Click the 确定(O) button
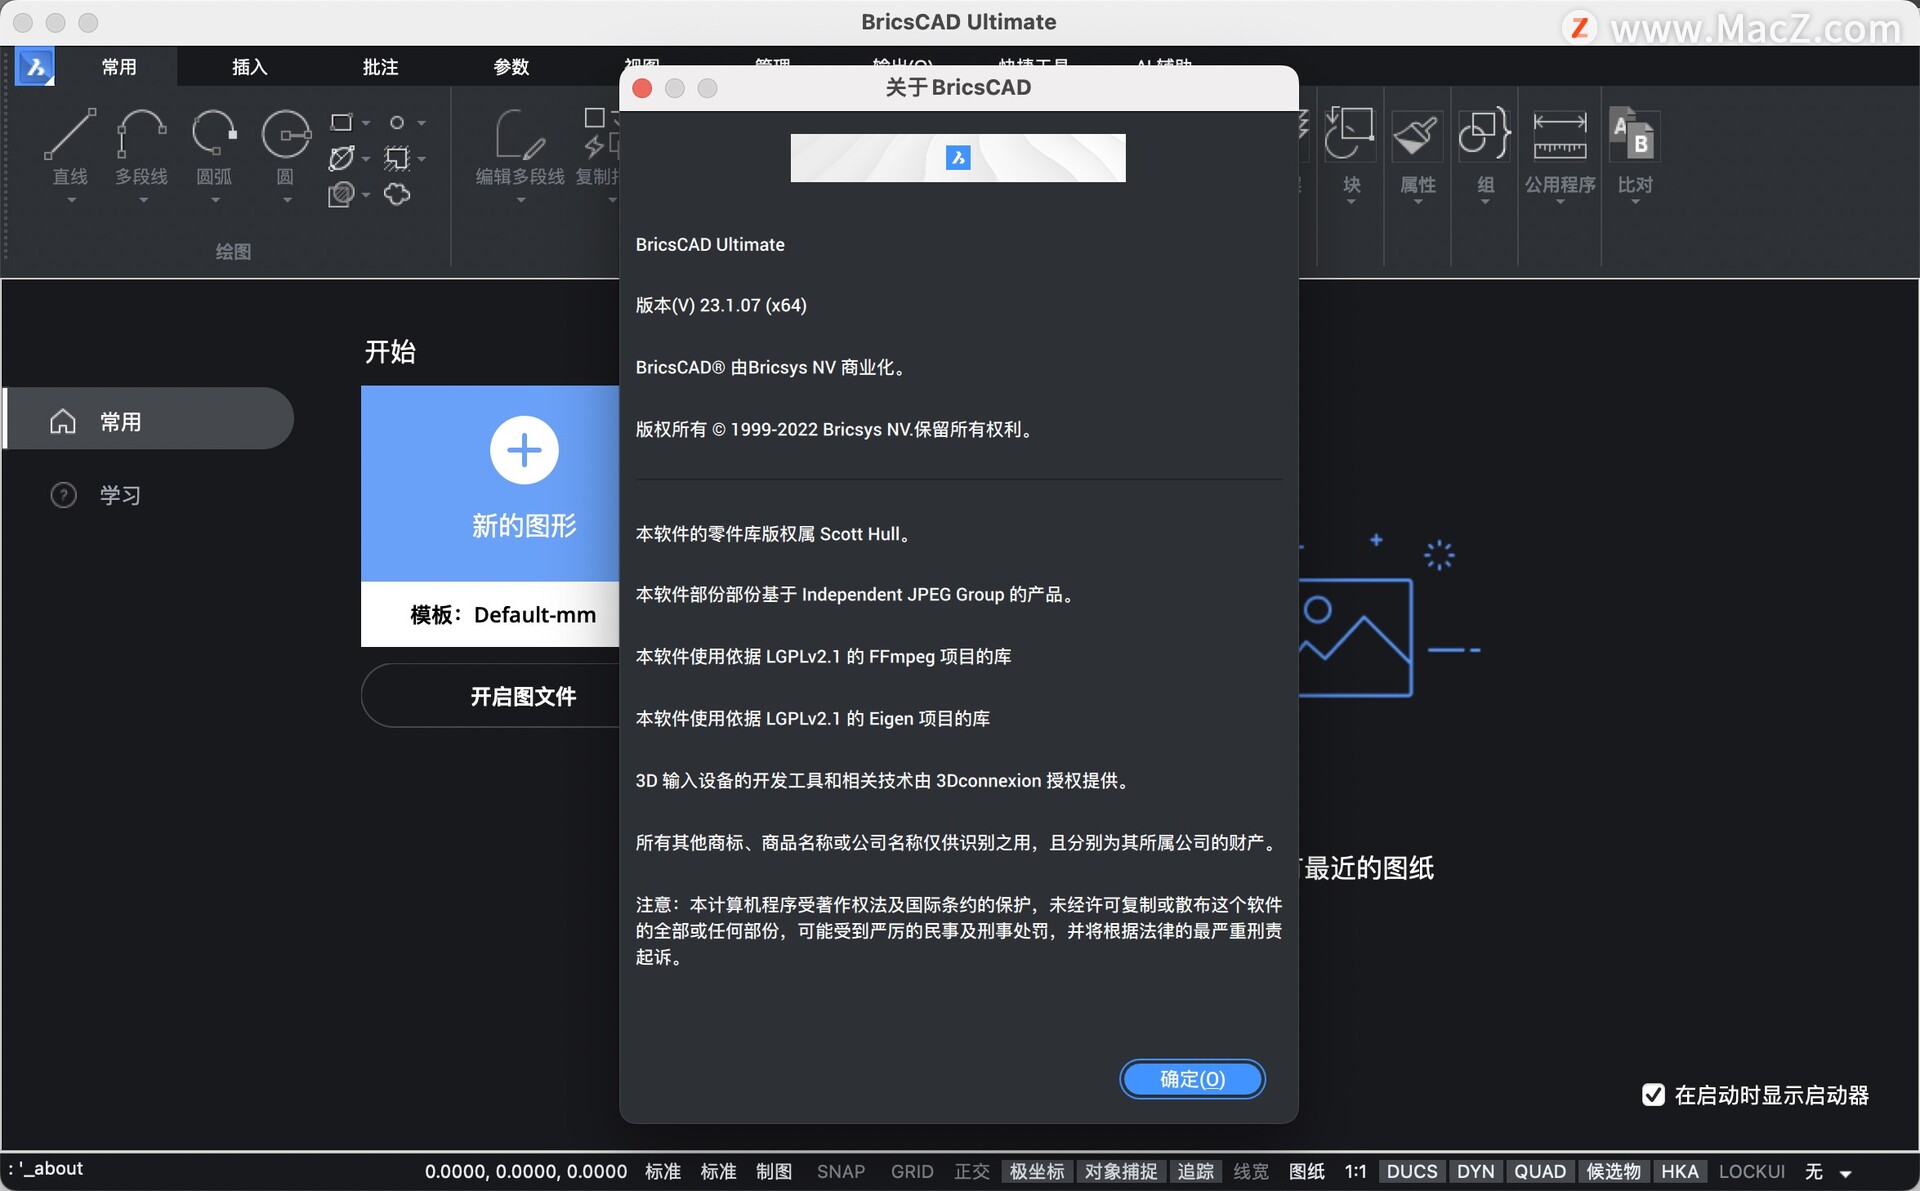 [x=1192, y=1079]
